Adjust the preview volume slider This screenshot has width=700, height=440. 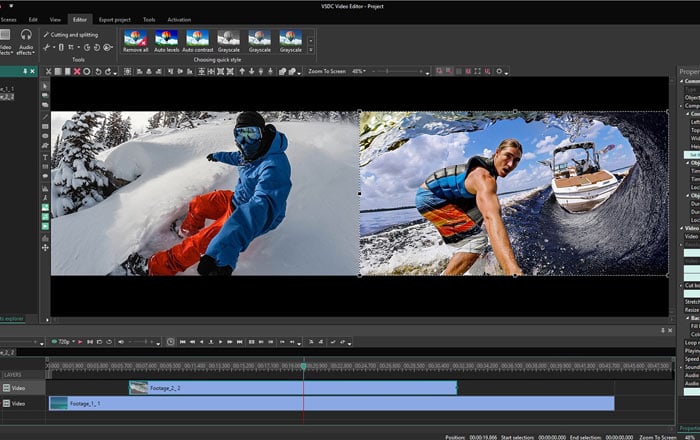[142, 342]
